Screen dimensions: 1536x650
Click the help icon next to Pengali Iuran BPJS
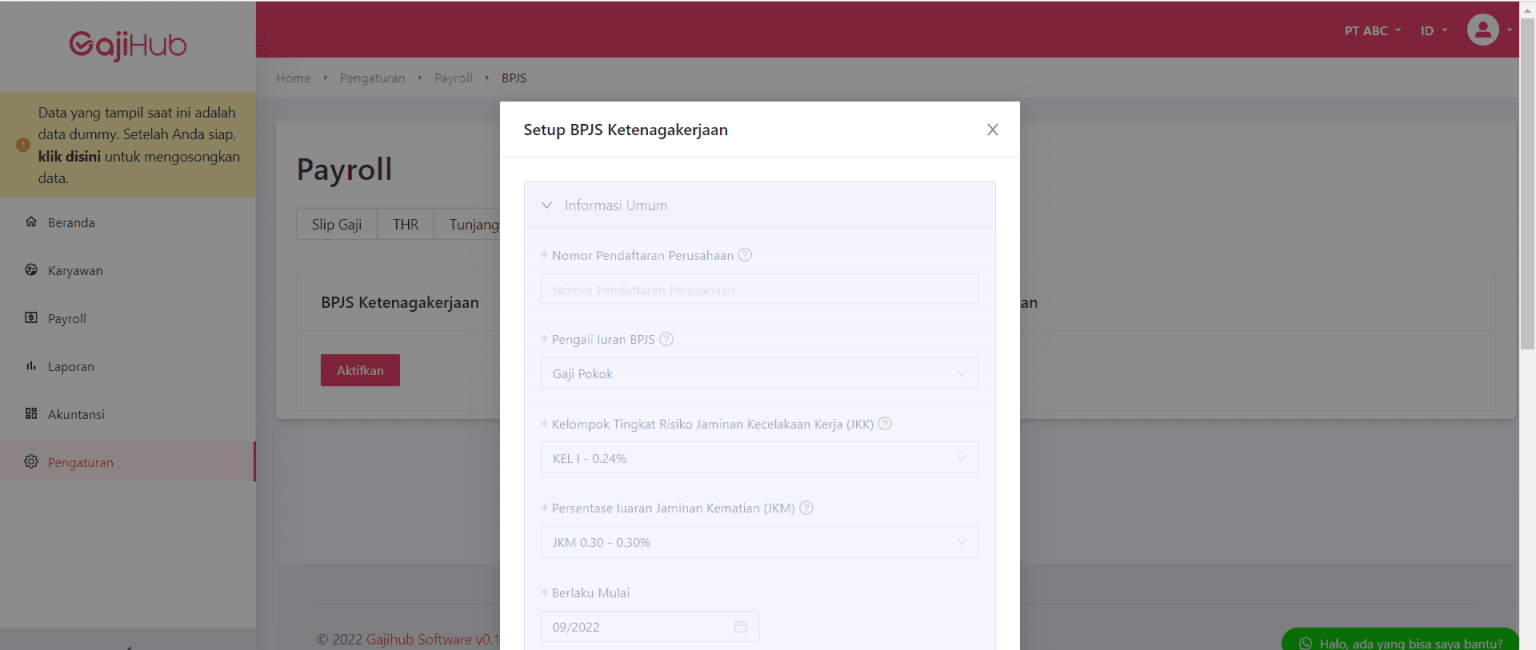coord(666,339)
